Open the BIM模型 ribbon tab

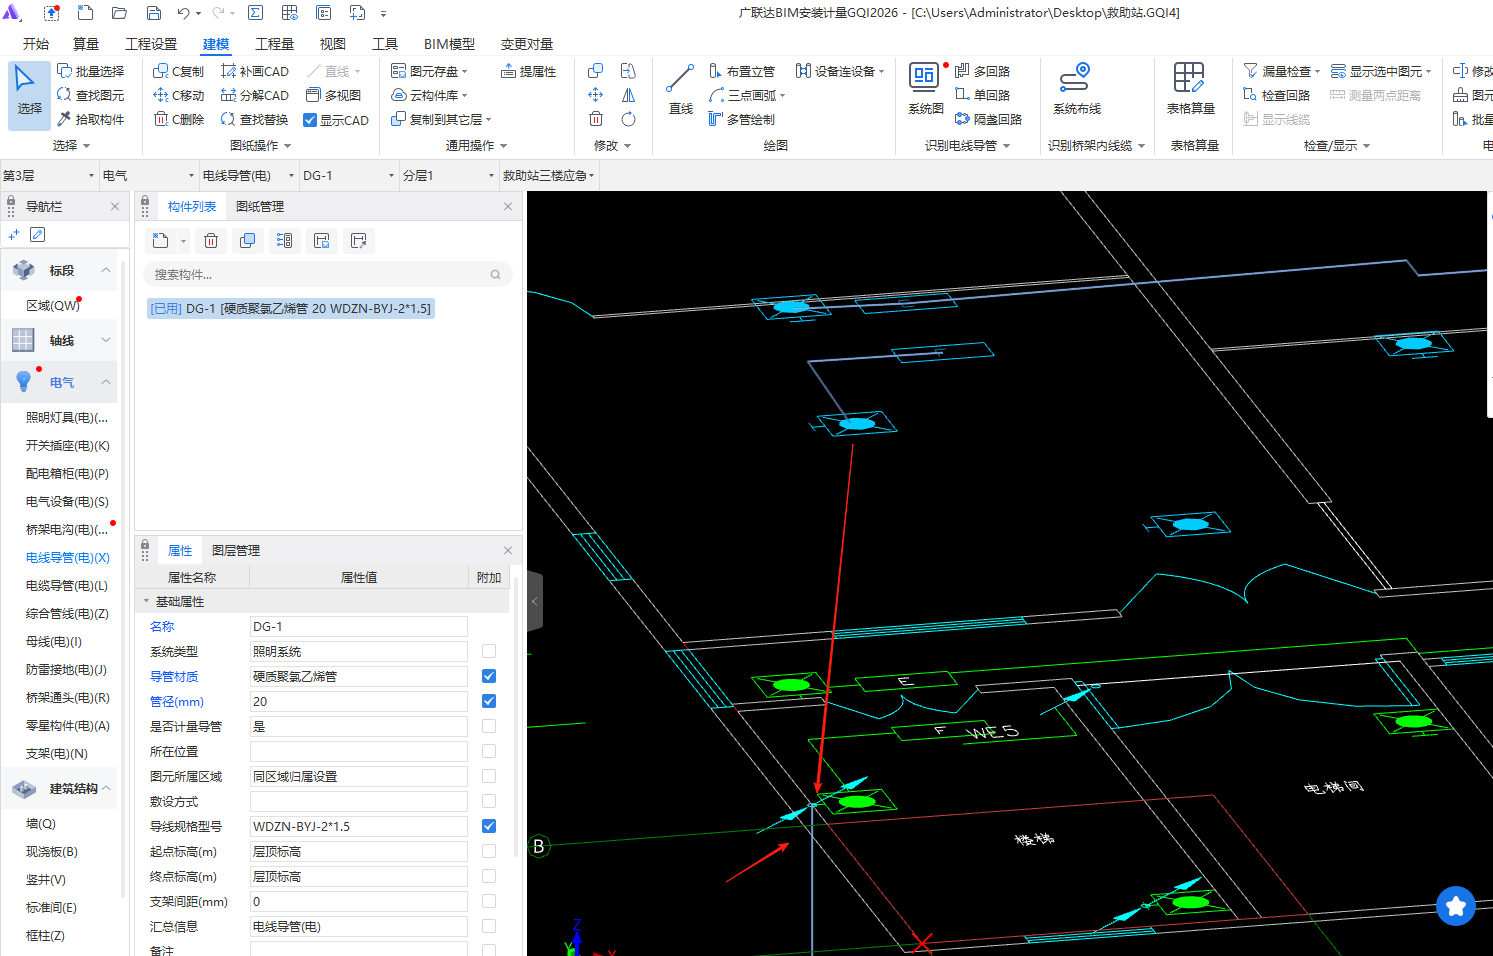click(x=449, y=44)
